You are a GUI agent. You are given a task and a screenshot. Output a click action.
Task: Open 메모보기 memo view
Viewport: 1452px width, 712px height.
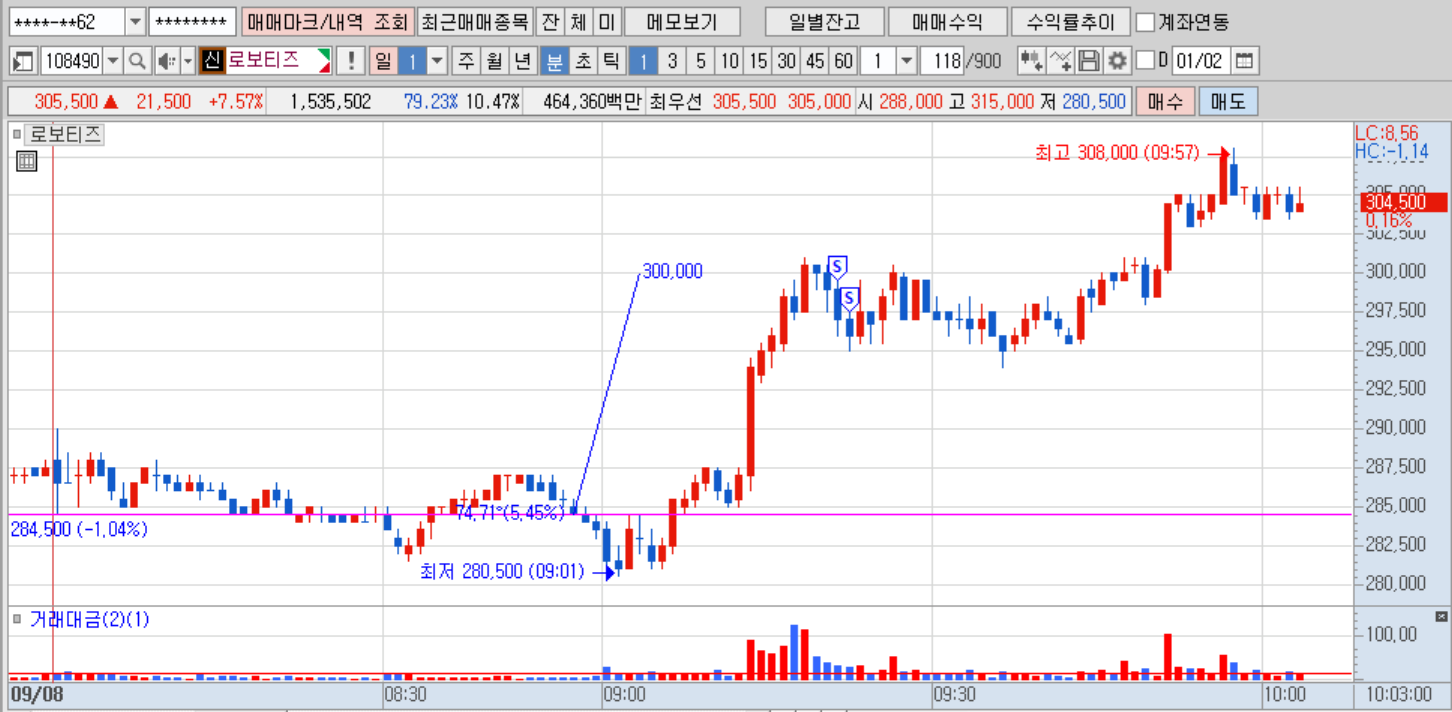[x=682, y=21]
